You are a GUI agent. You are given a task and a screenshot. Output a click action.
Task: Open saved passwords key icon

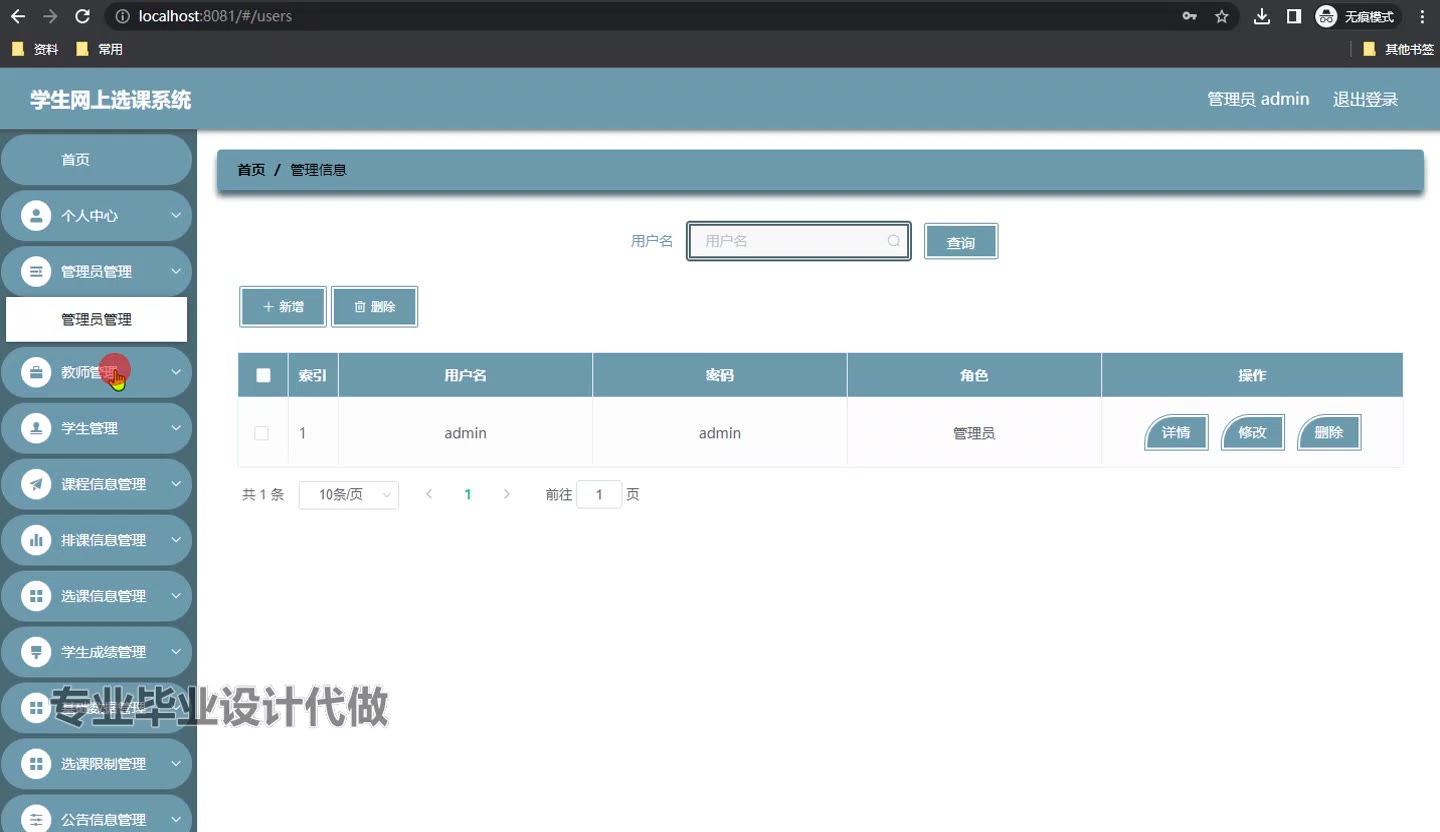[x=1190, y=16]
